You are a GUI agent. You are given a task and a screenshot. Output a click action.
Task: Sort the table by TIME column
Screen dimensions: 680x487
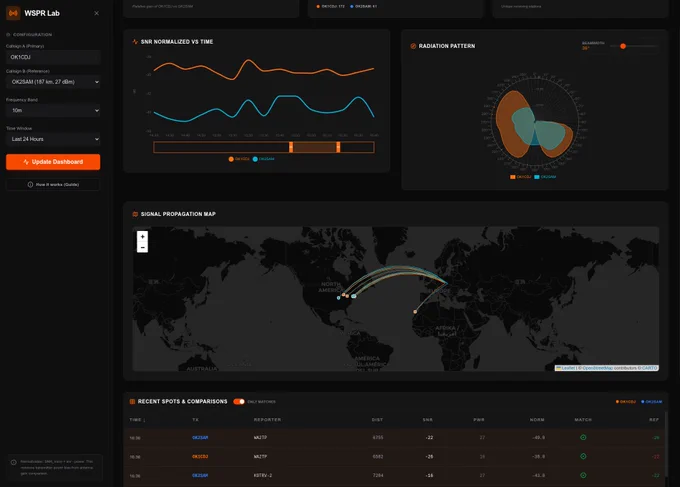pos(137,420)
